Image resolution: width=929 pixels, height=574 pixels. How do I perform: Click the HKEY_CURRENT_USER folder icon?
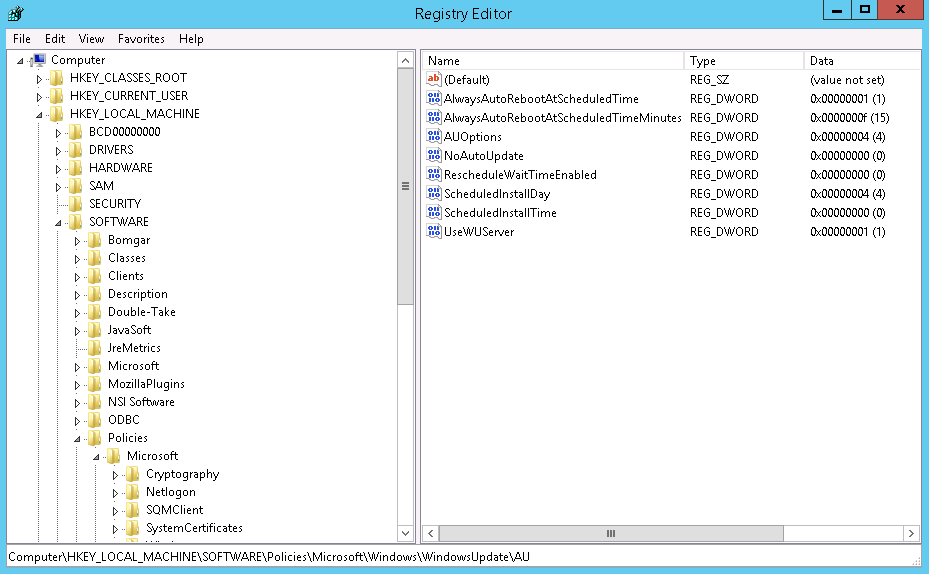[x=57, y=96]
